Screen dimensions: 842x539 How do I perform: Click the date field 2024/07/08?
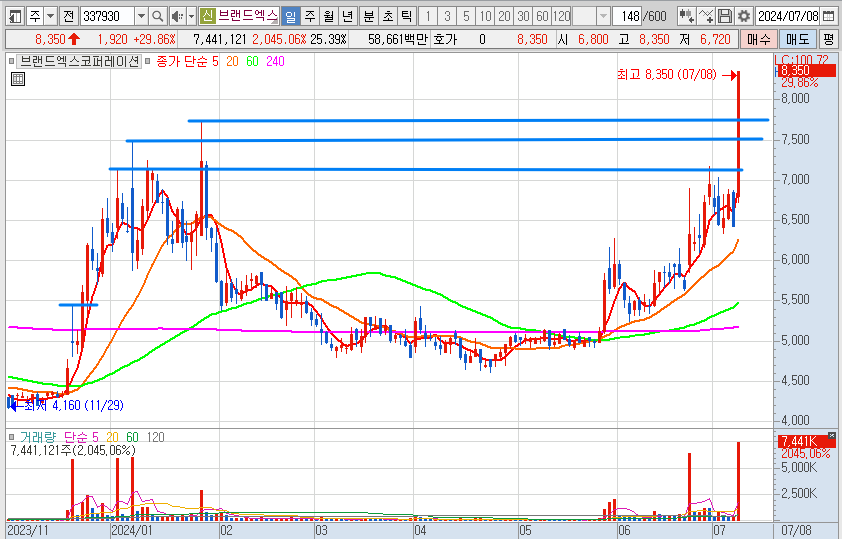(x=788, y=16)
